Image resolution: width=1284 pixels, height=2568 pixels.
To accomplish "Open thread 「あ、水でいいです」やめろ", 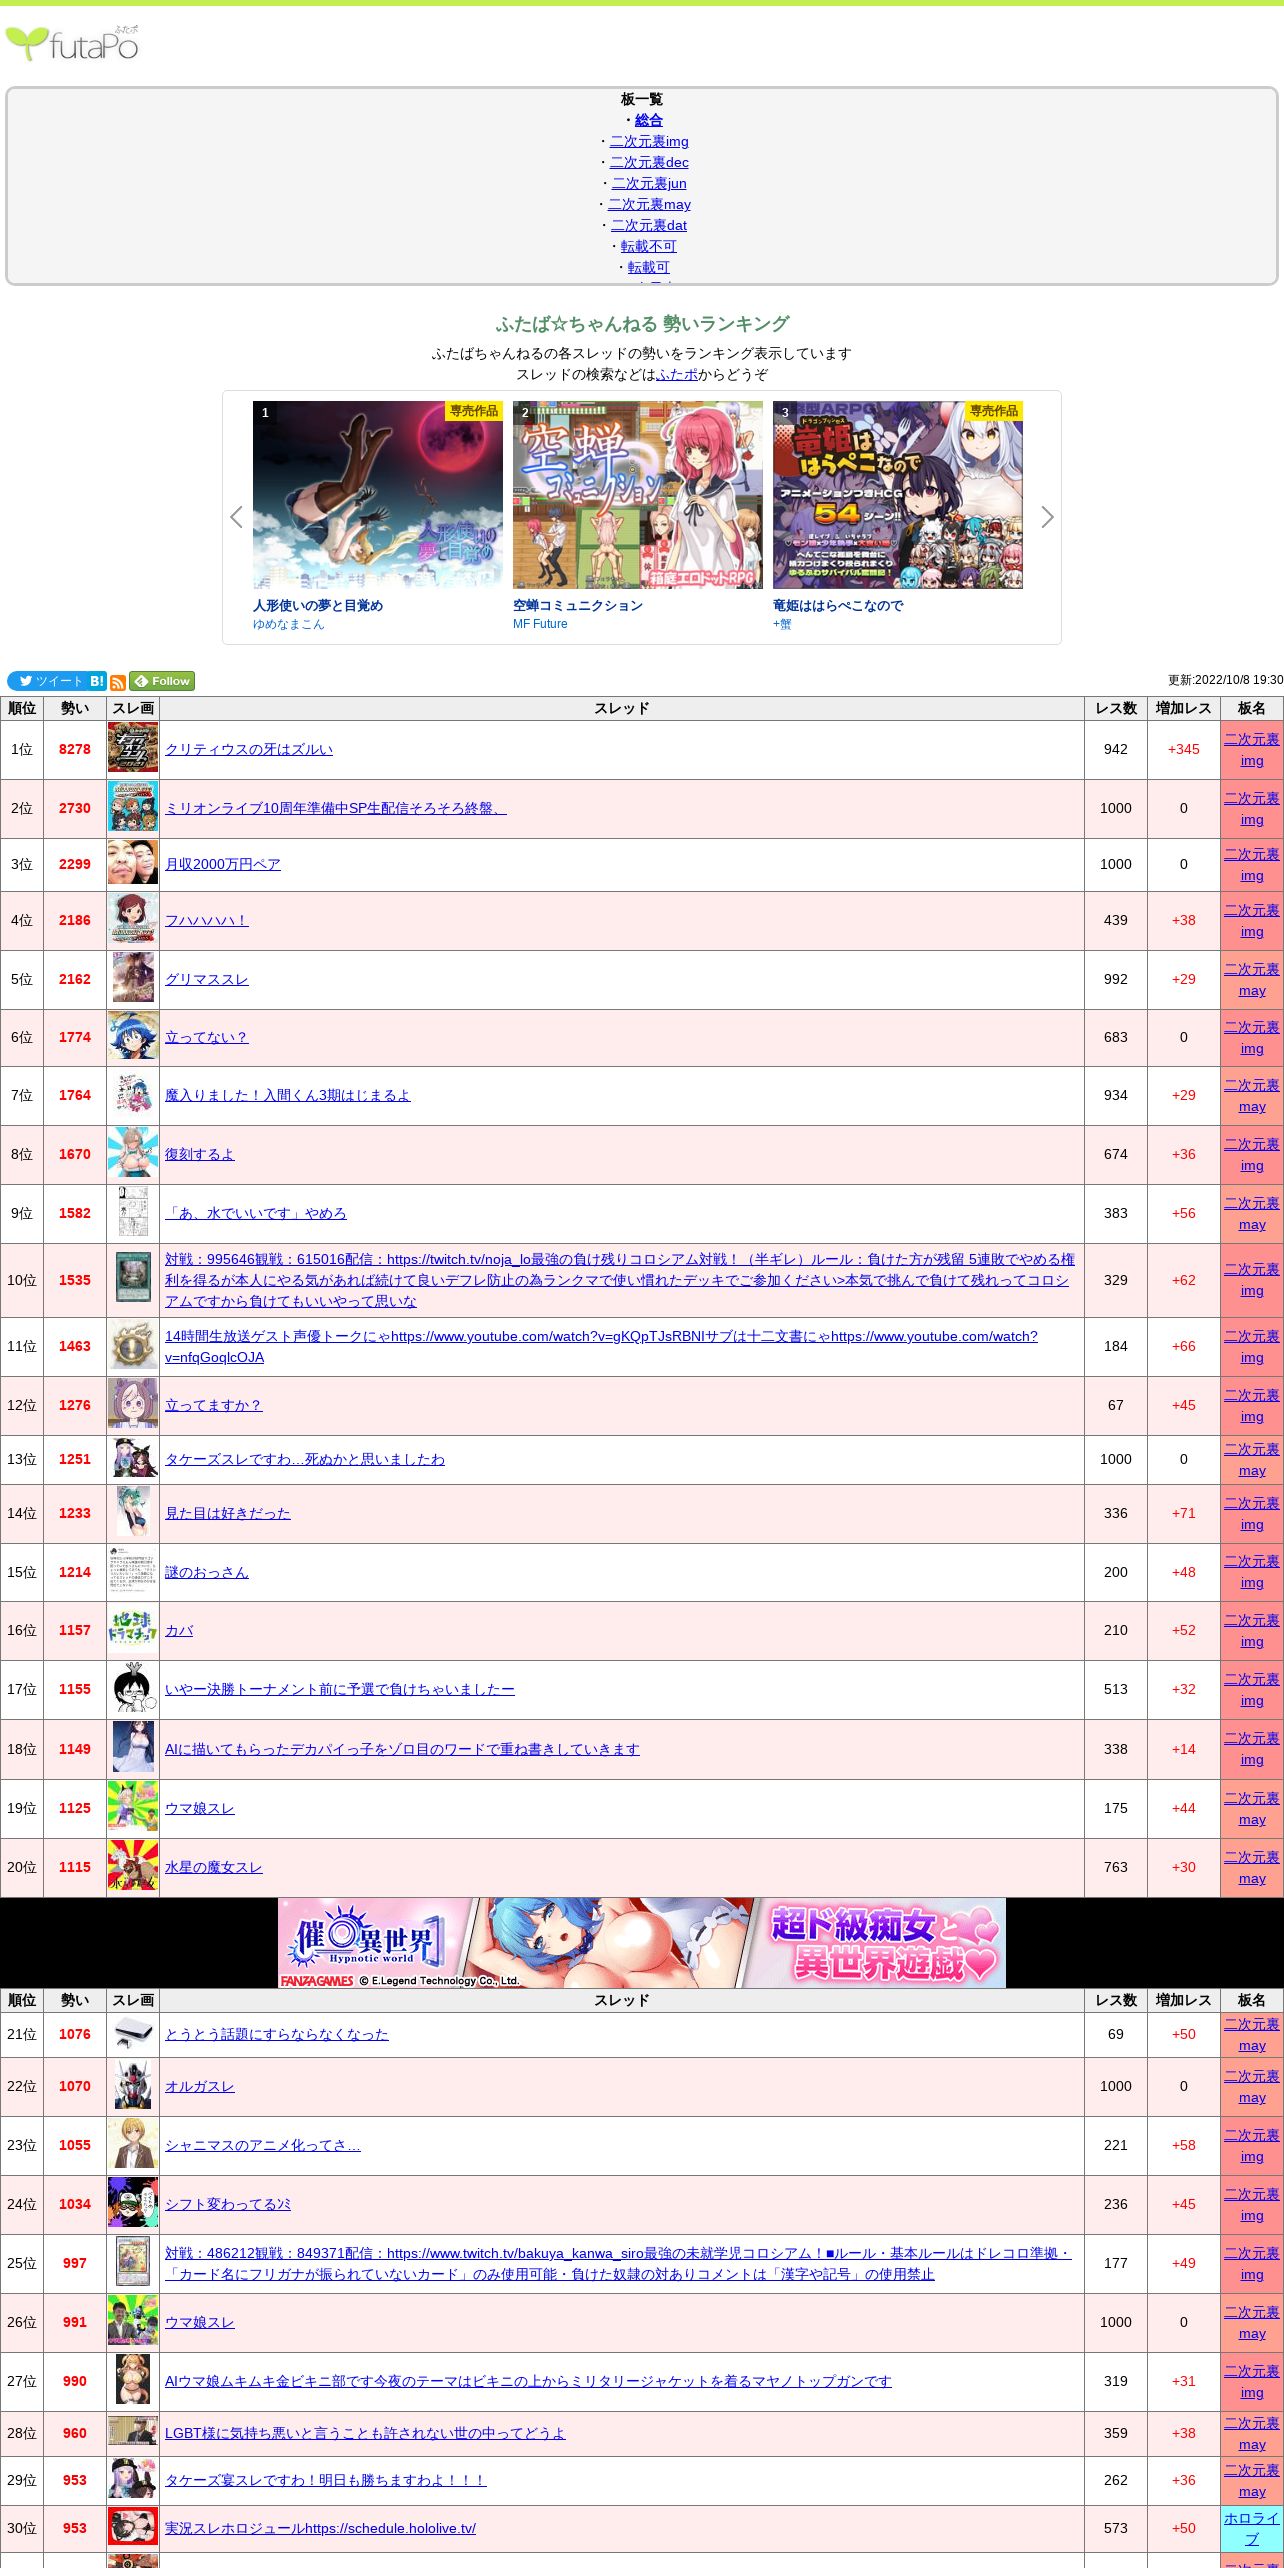I will [256, 1213].
